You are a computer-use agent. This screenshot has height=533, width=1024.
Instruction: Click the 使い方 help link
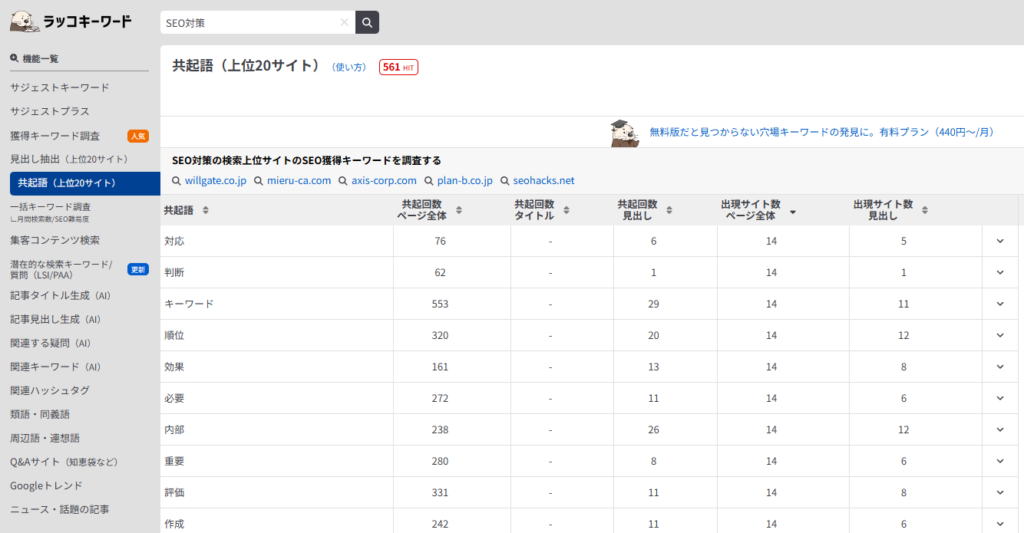click(x=349, y=67)
